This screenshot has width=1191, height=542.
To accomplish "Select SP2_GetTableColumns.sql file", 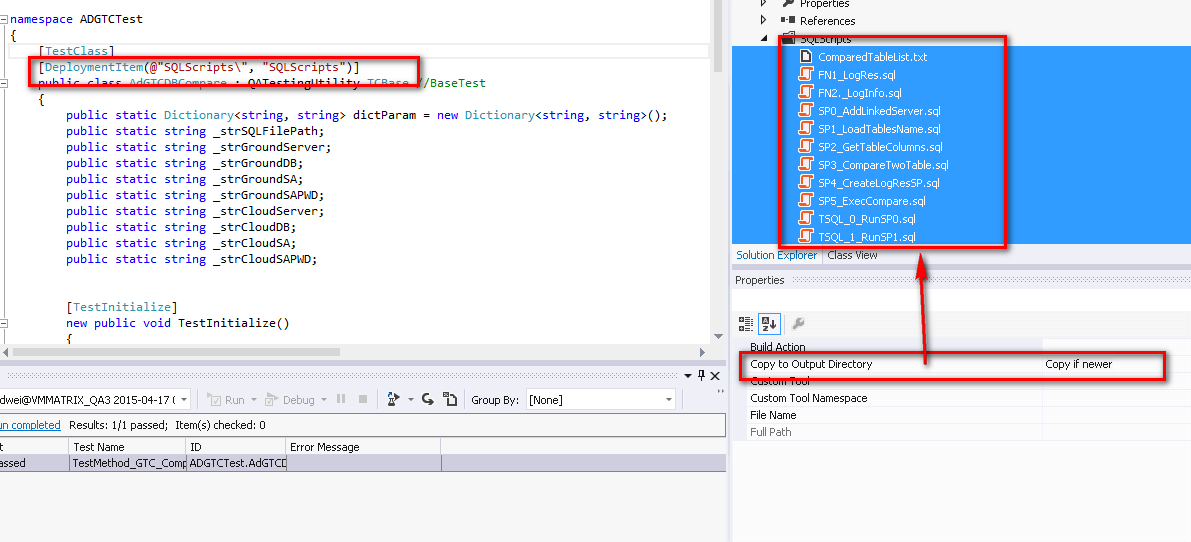I will [x=880, y=147].
